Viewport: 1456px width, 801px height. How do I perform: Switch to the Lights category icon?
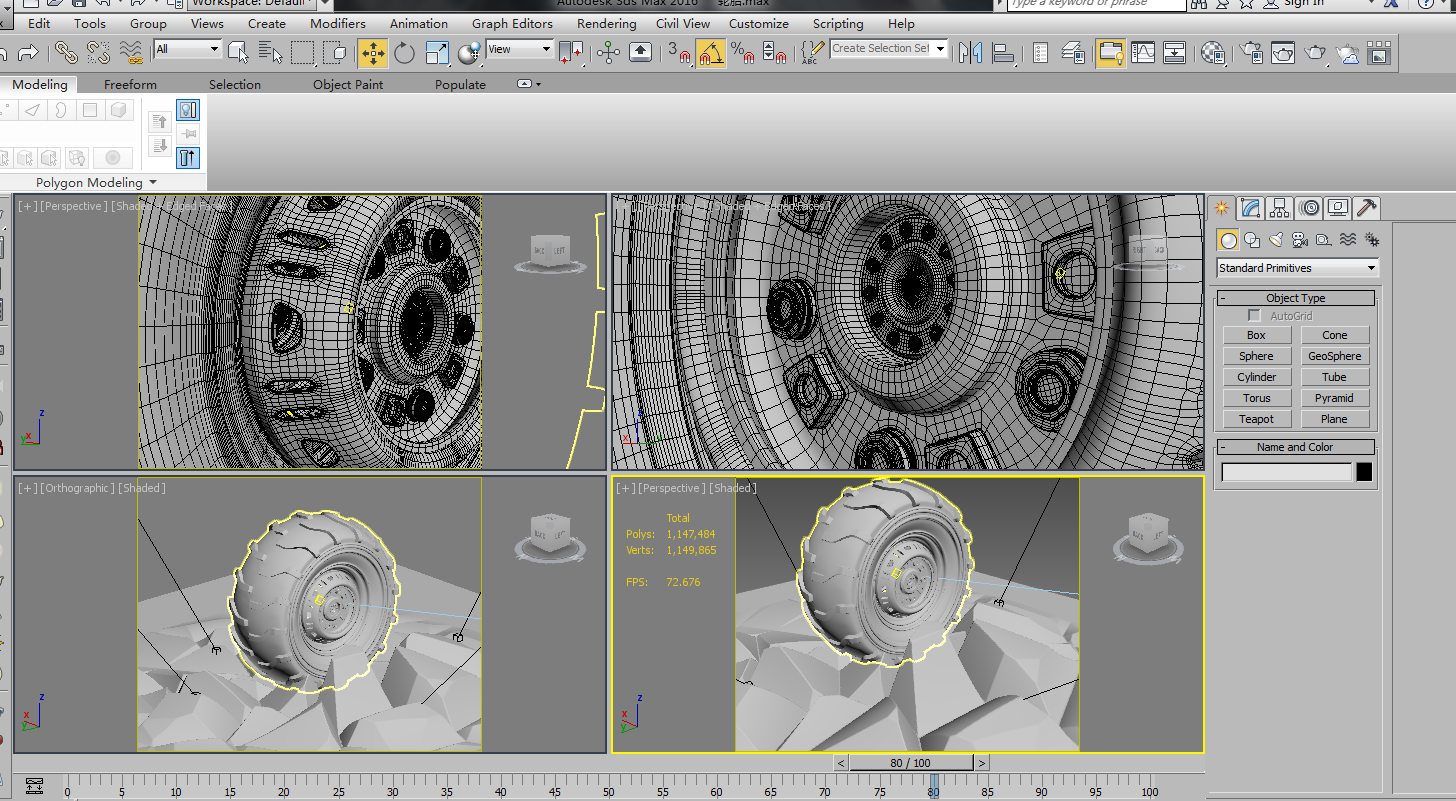point(1276,240)
